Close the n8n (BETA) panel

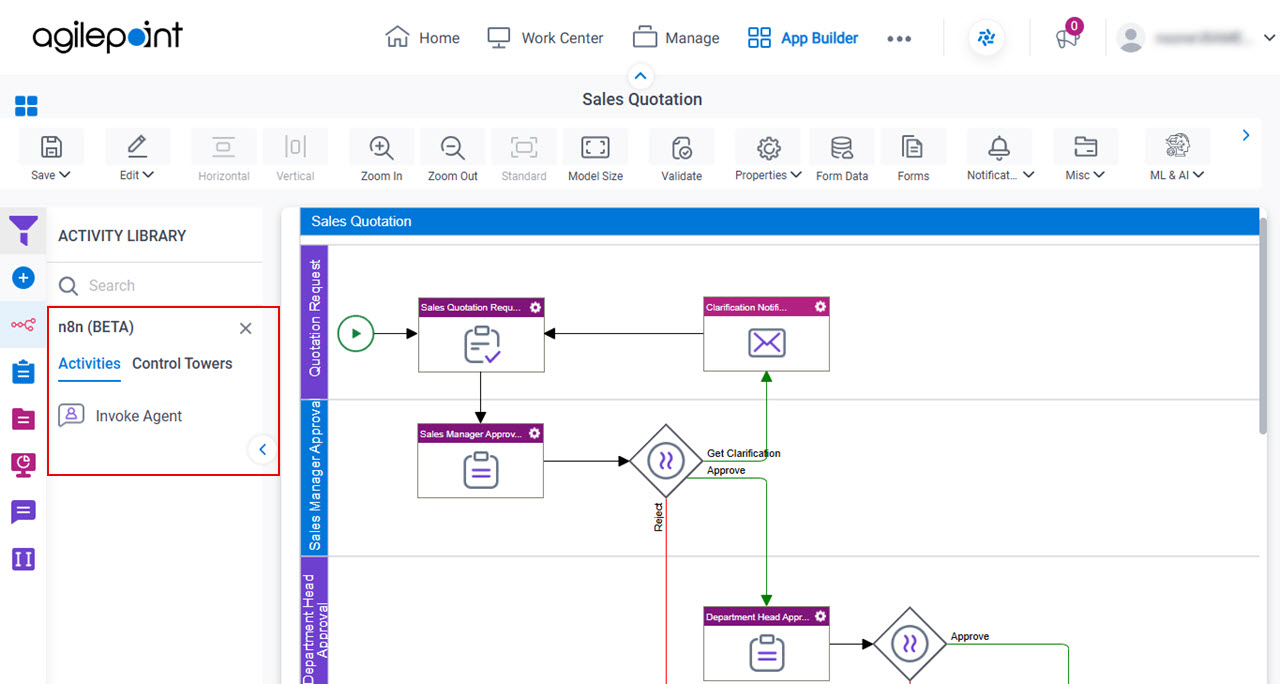point(246,328)
